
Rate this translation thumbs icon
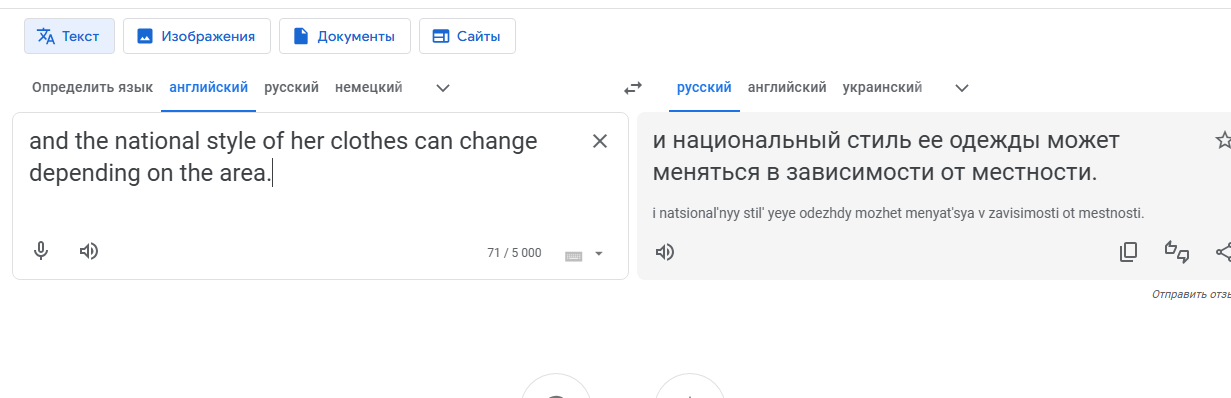pos(1177,252)
